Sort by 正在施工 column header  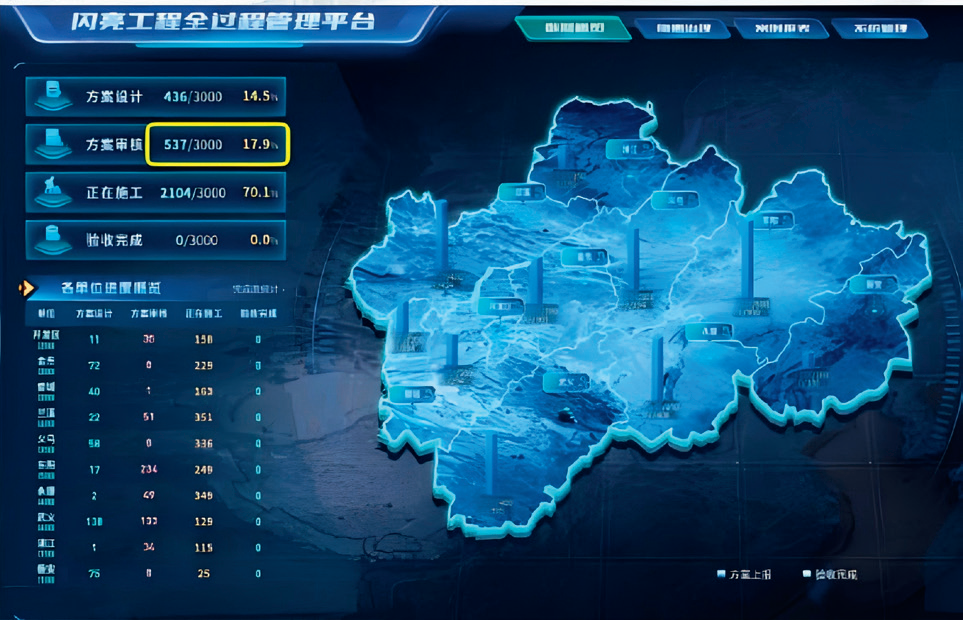point(203,313)
